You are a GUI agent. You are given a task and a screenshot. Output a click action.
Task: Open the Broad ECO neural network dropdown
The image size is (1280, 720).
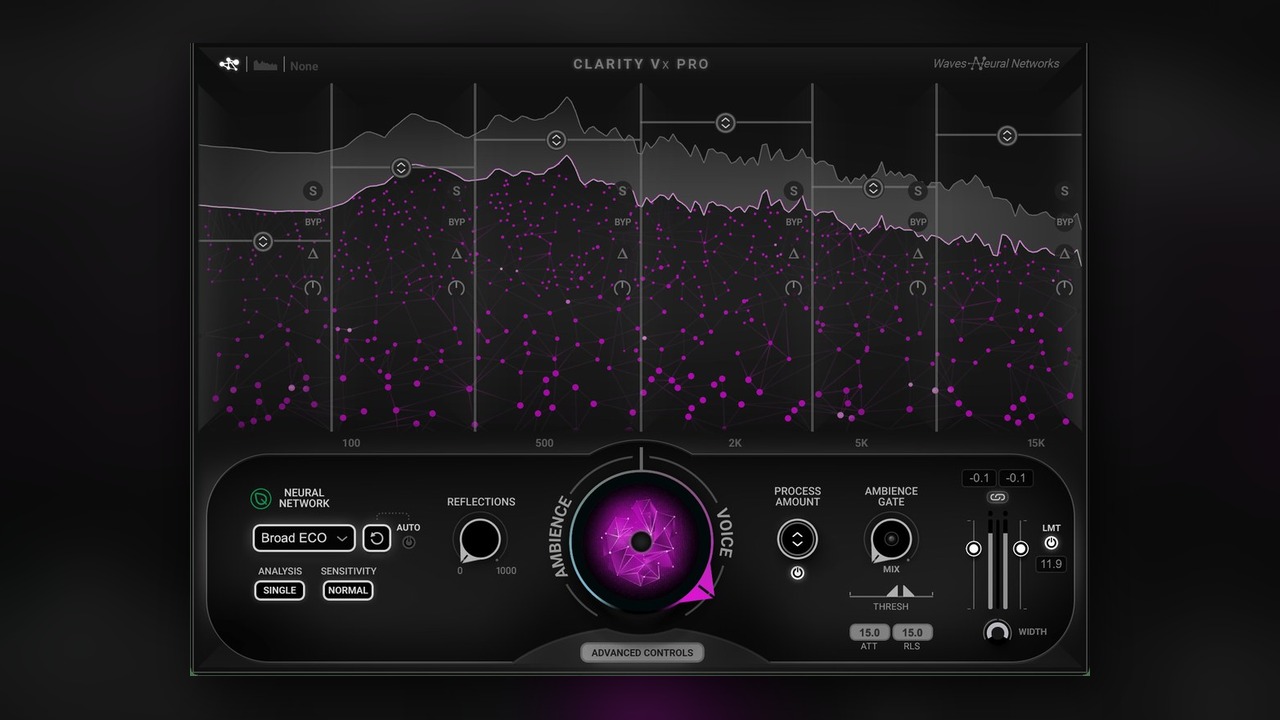click(x=304, y=538)
